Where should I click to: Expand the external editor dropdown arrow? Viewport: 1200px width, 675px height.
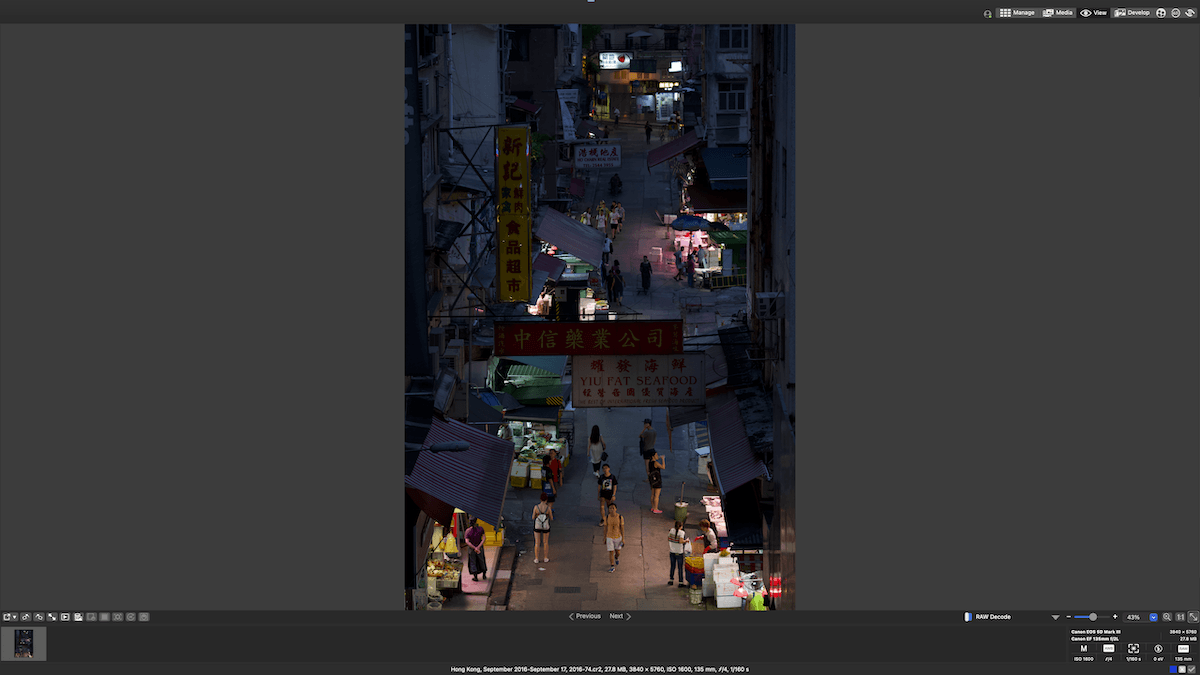[15, 617]
